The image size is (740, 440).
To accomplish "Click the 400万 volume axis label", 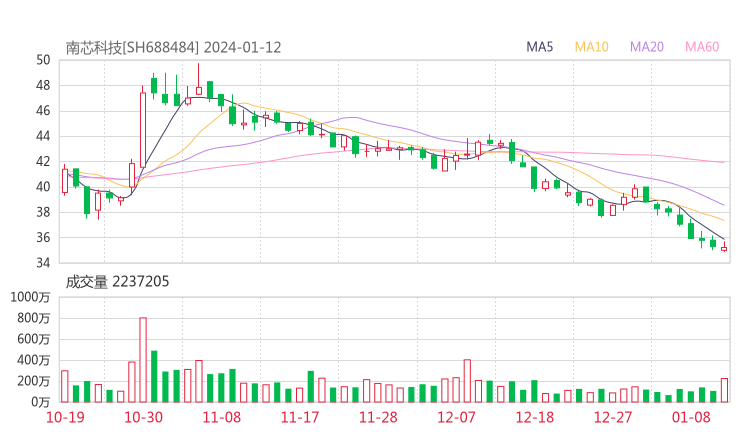I will [x=34, y=360].
